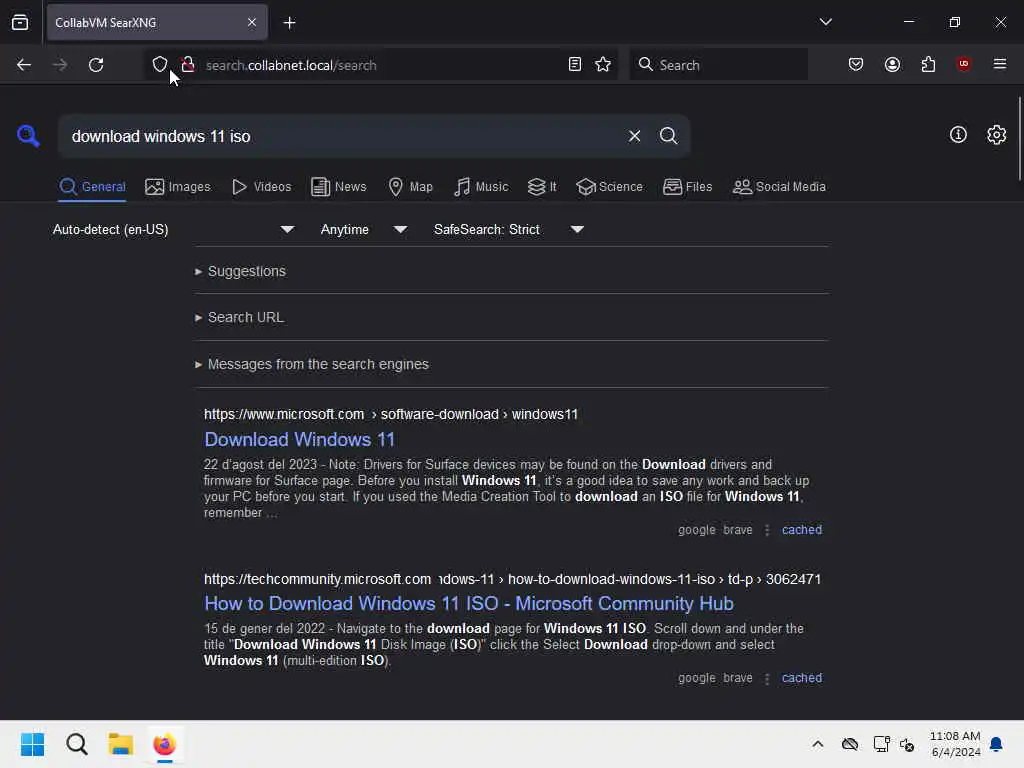Viewport: 1024px width, 768px height.
Task: Show hidden tray icons chevron
Action: click(x=818, y=744)
